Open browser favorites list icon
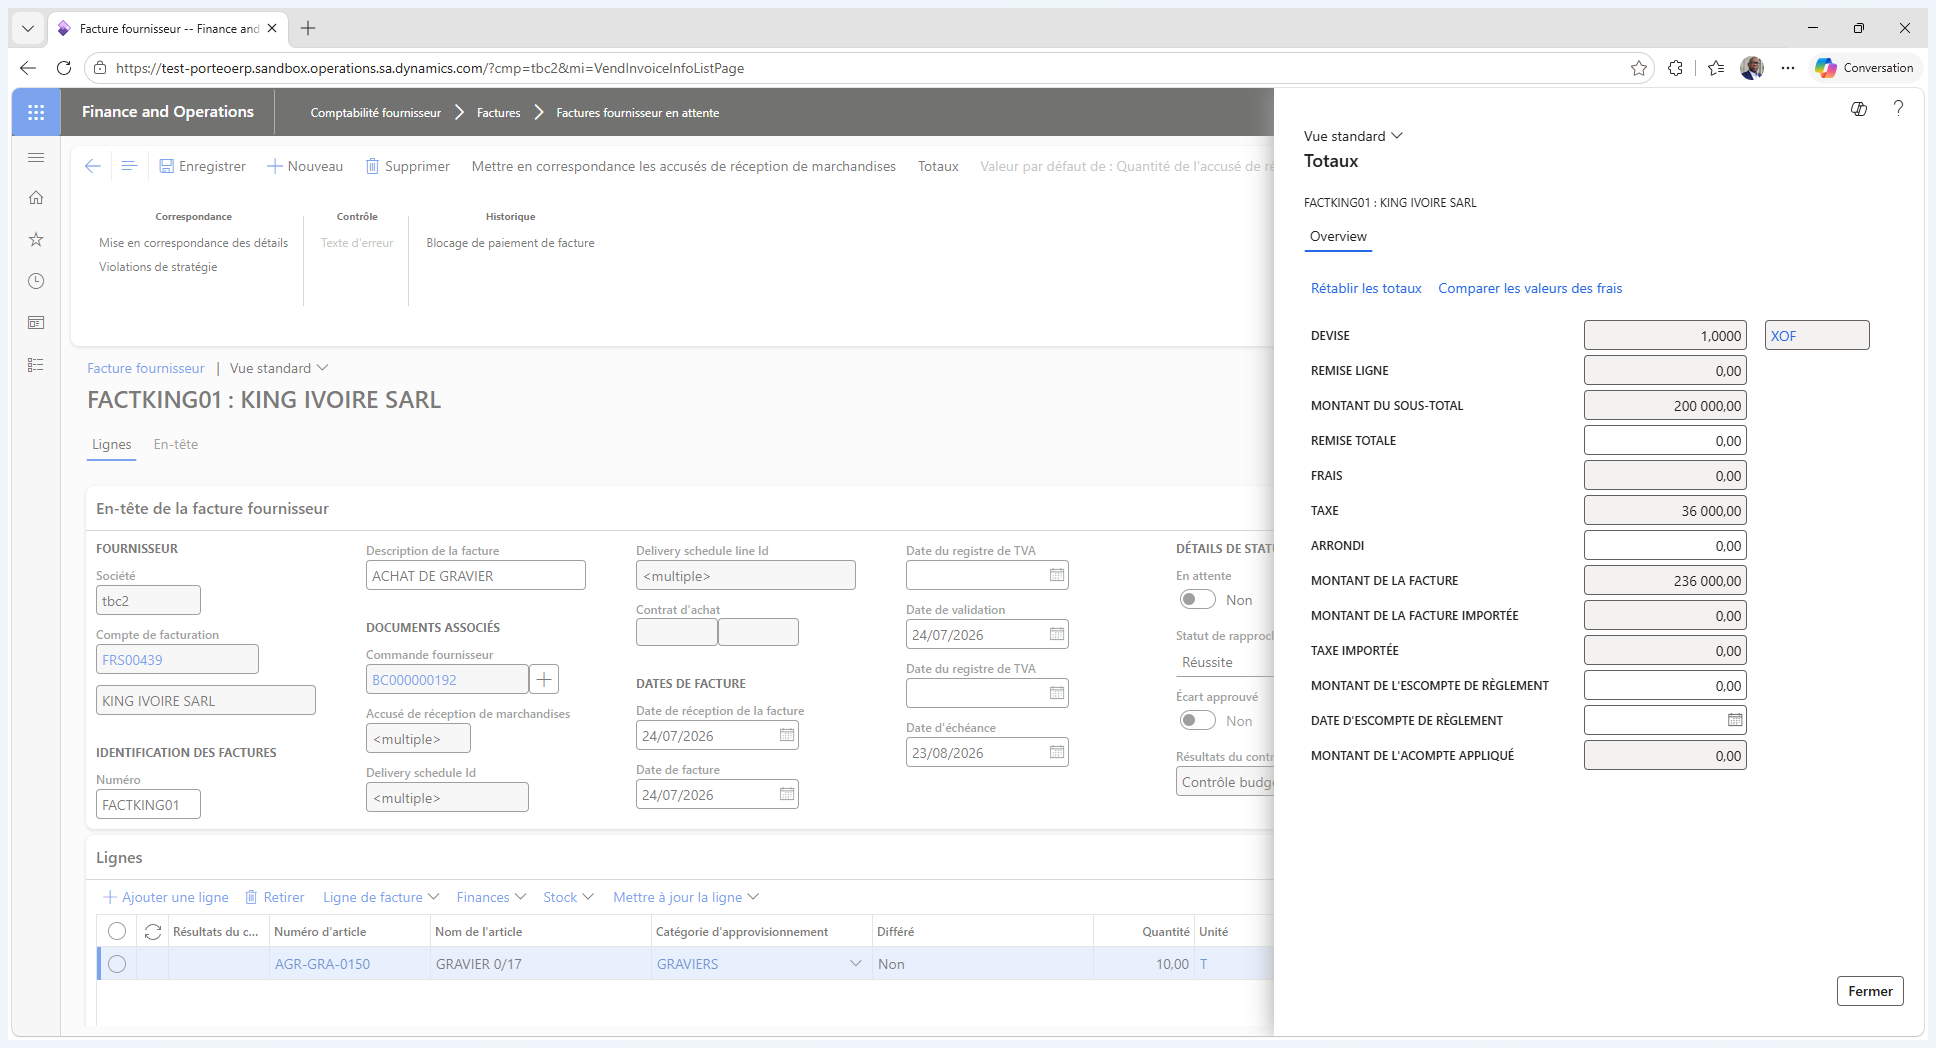 [1717, 68]
